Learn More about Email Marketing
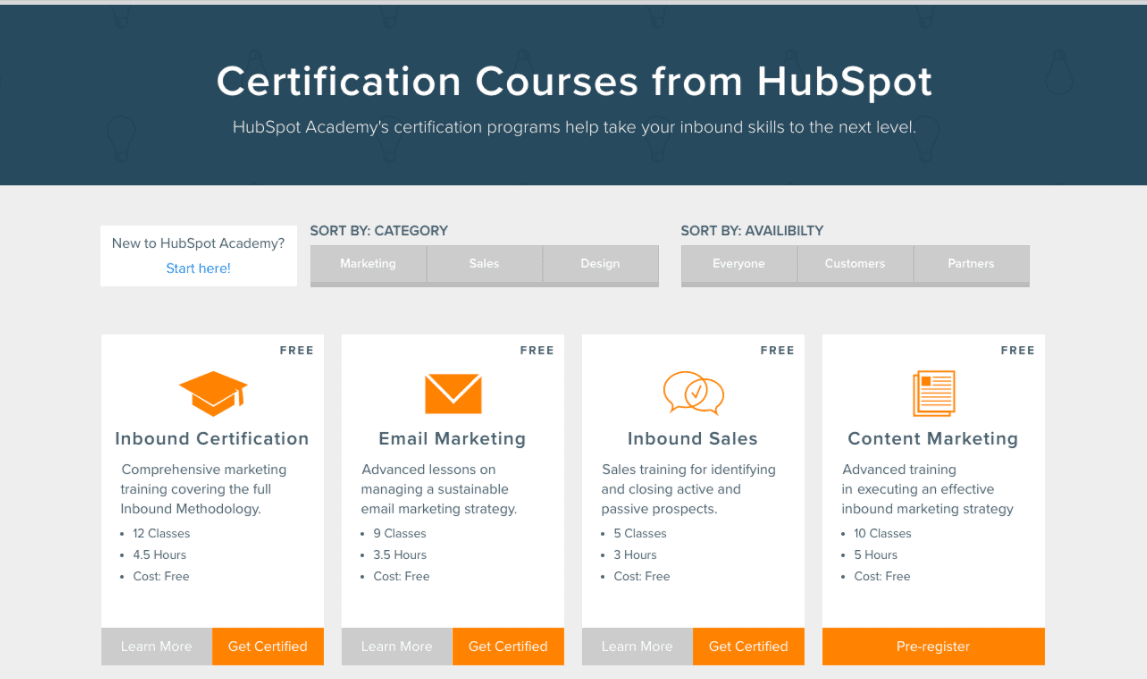The width and height of the screenshot is (1147, 679). point(397,646)
